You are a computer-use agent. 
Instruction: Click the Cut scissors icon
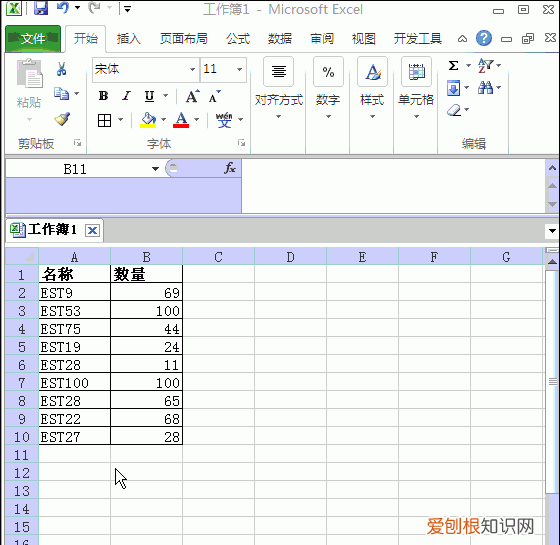point(61,69)
